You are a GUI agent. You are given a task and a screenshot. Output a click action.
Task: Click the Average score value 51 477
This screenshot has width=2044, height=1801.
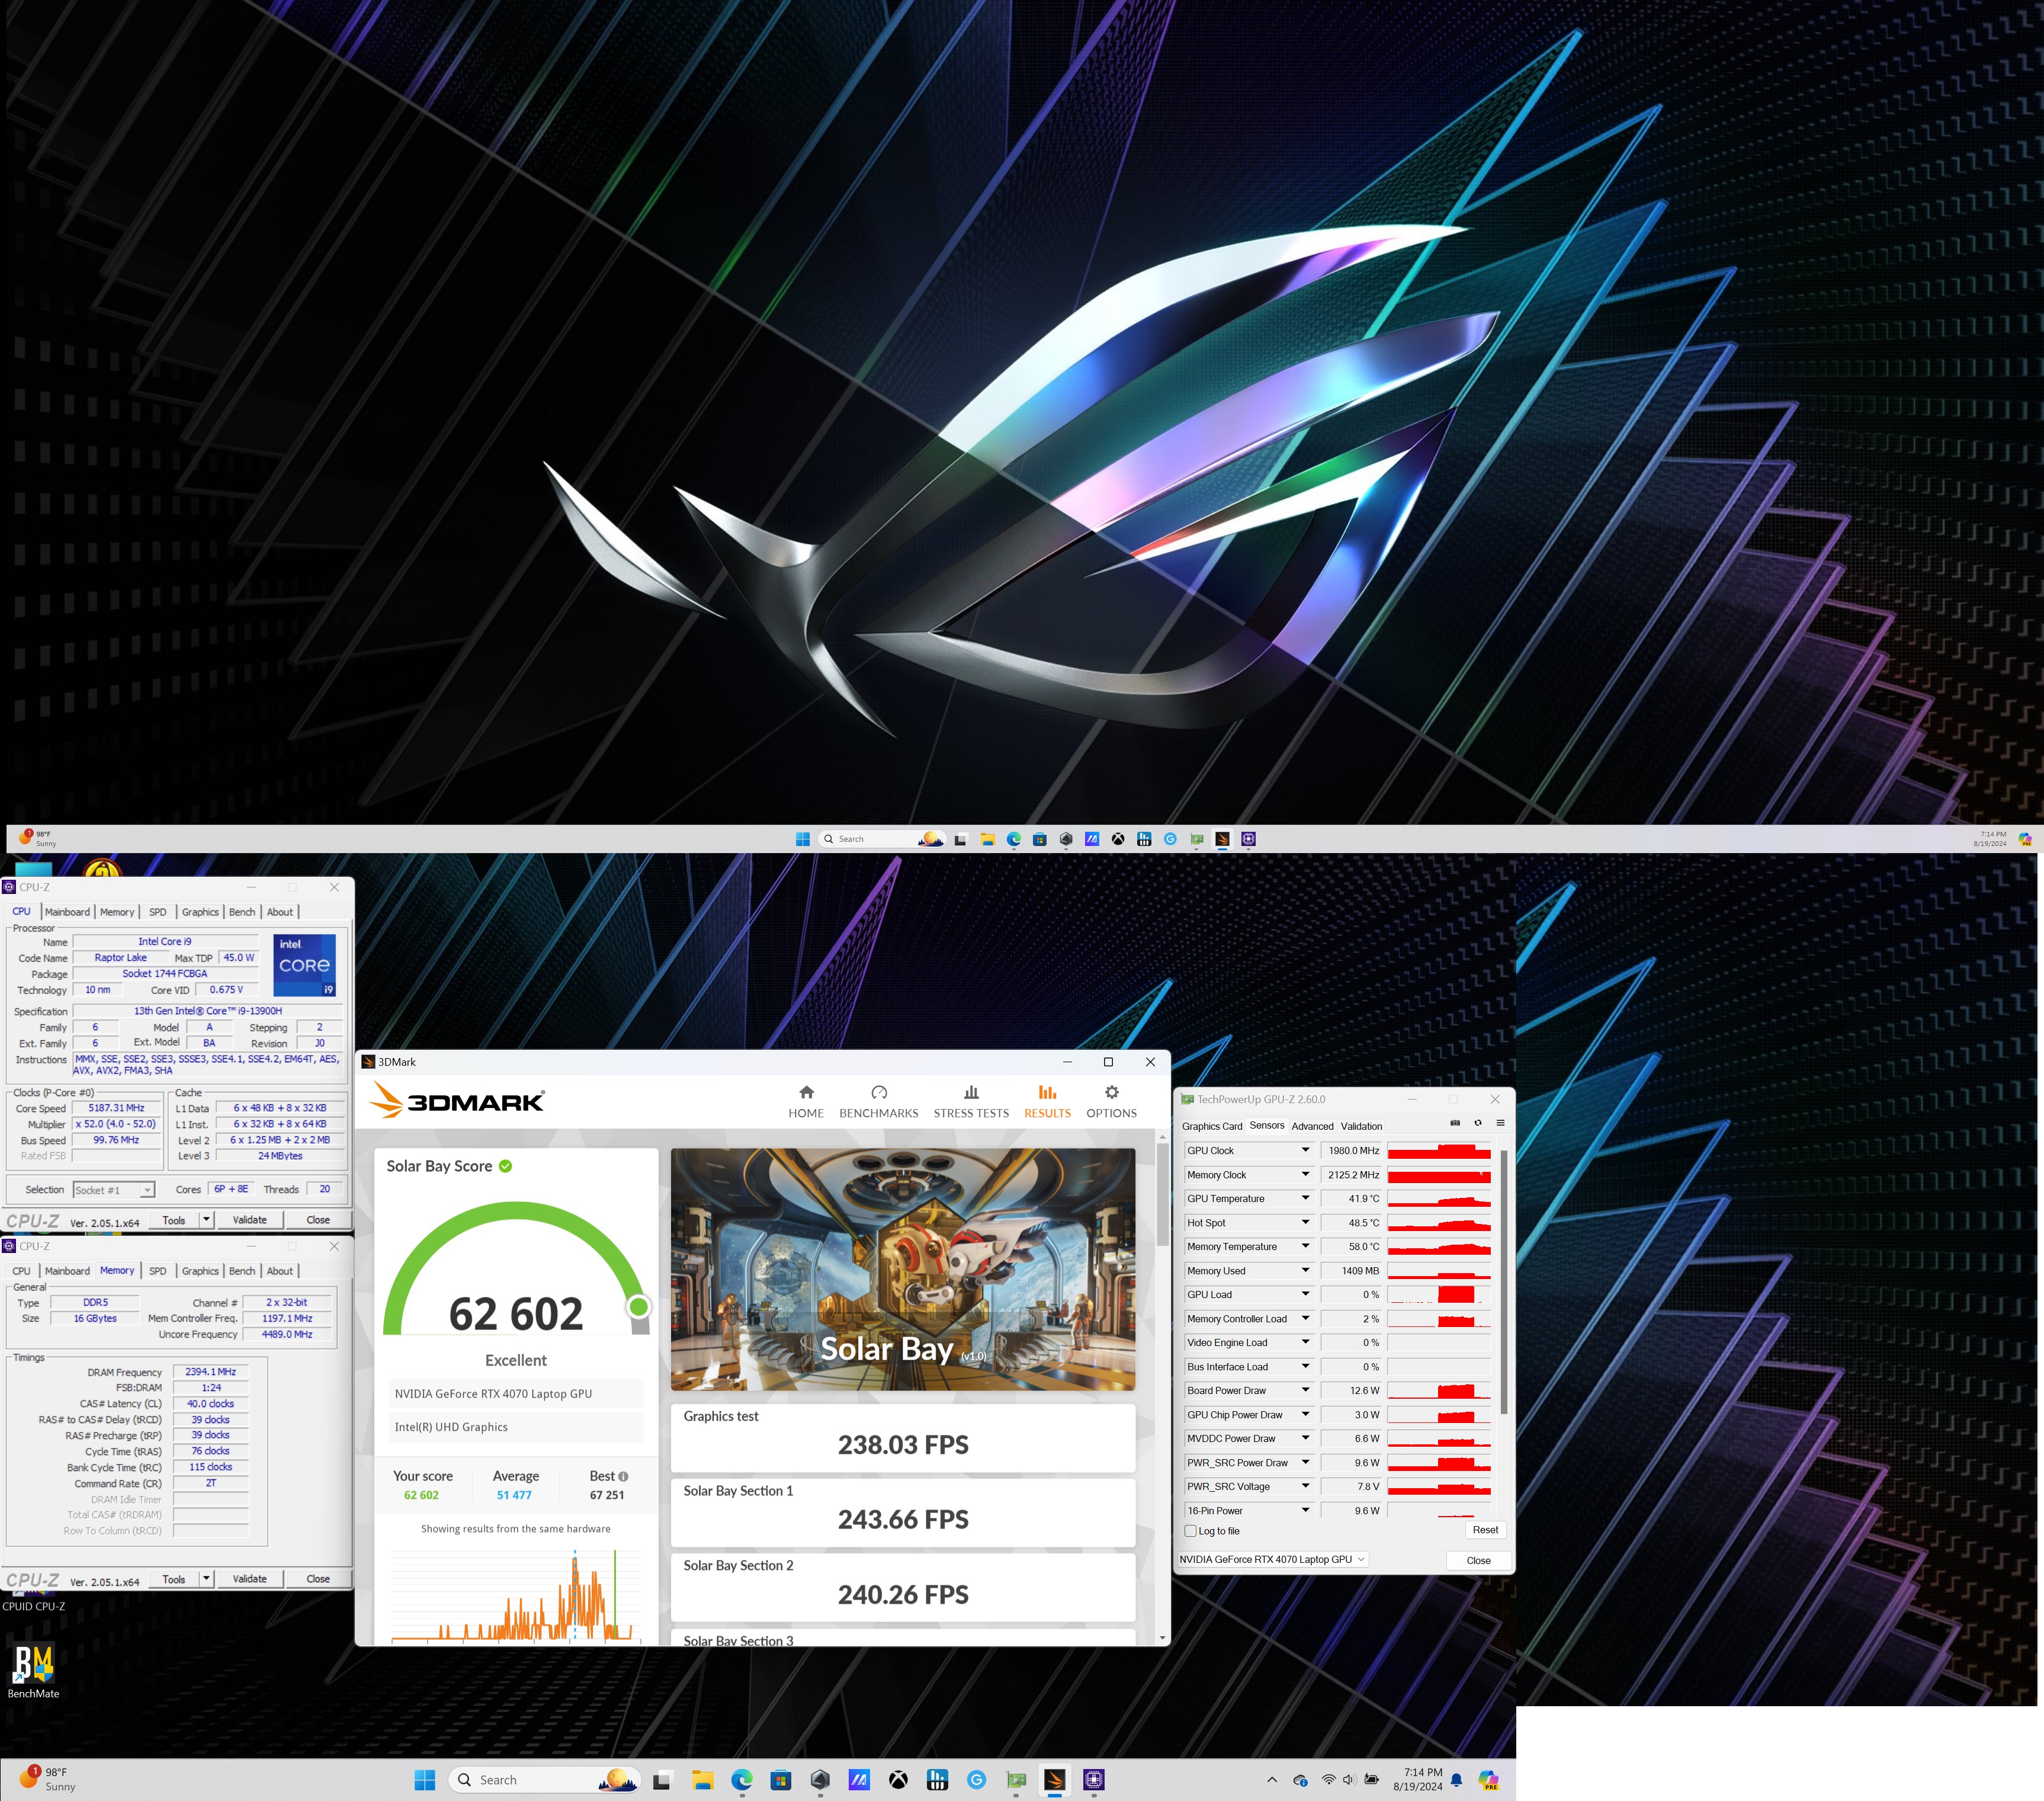514,1495
